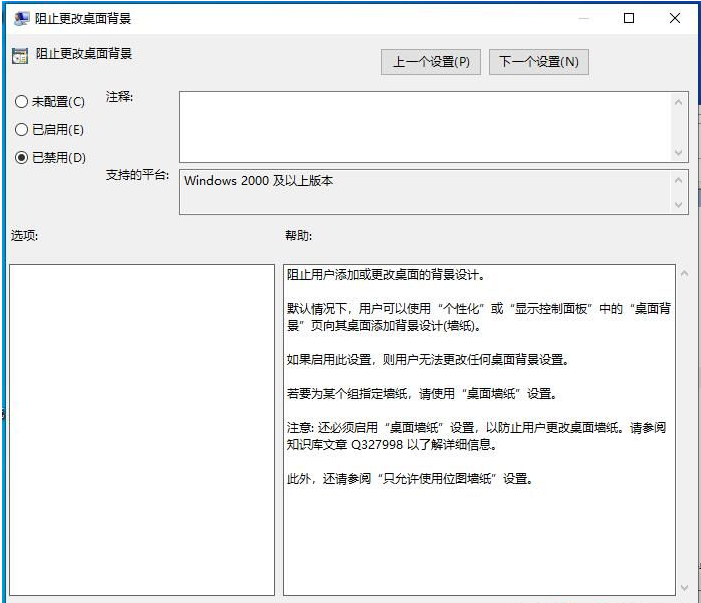Click the Windows 2000 及以上版本 platform field
Viewport: 701px width, 603px height.
pyautogui.click(x=425, y=191)
